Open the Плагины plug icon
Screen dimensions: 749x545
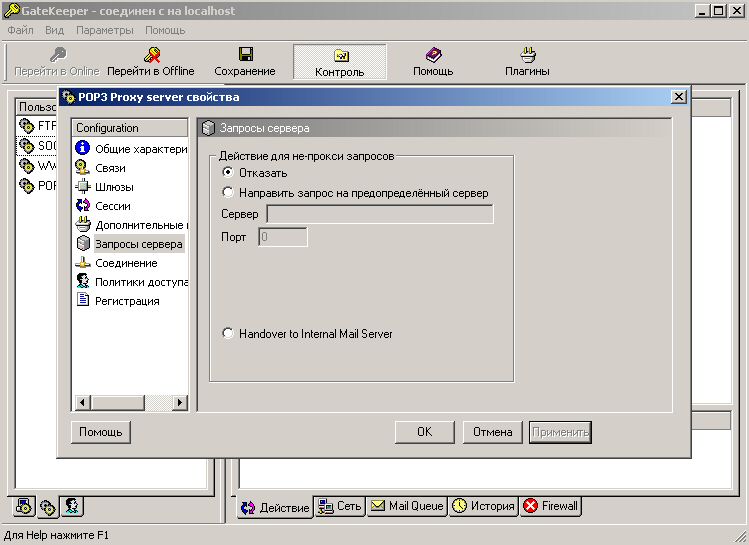[528, 54]
